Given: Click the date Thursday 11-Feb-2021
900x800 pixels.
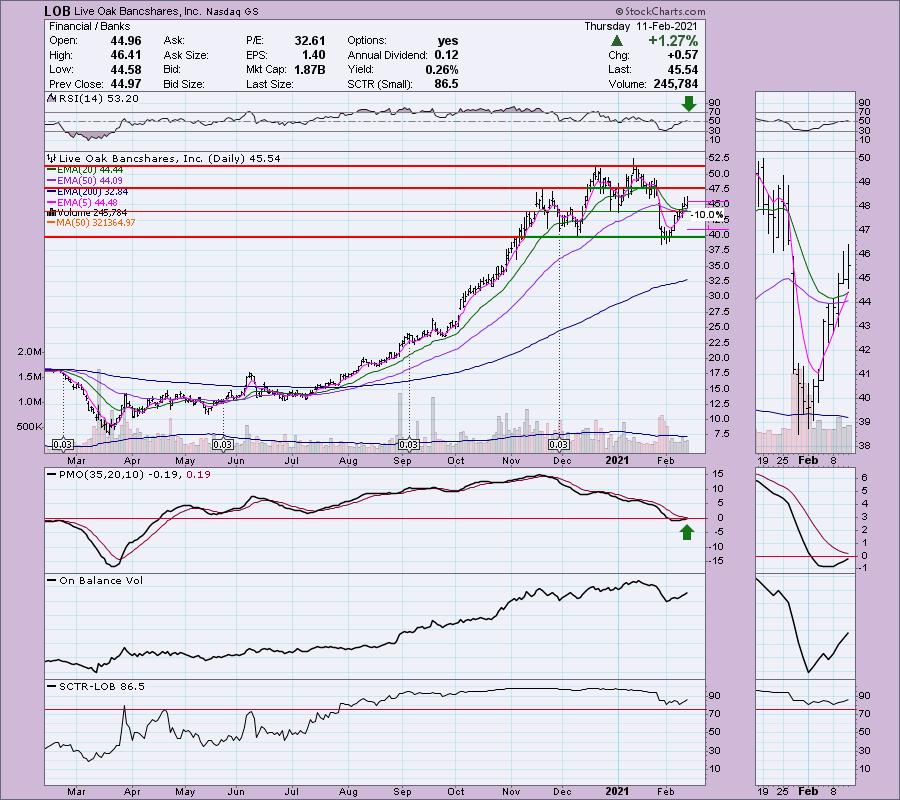Looking at the screenshot, I should click(x=641, y=26).
